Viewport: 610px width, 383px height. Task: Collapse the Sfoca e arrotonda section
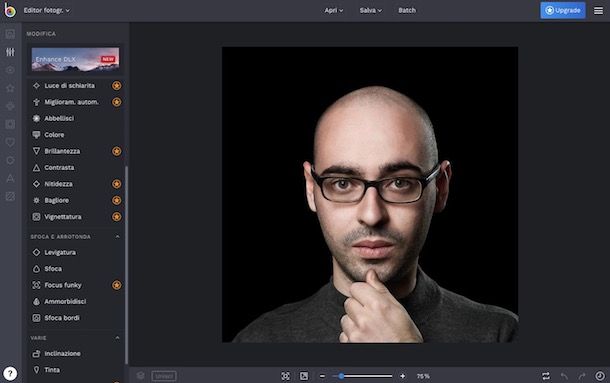(x=117, y=236)
